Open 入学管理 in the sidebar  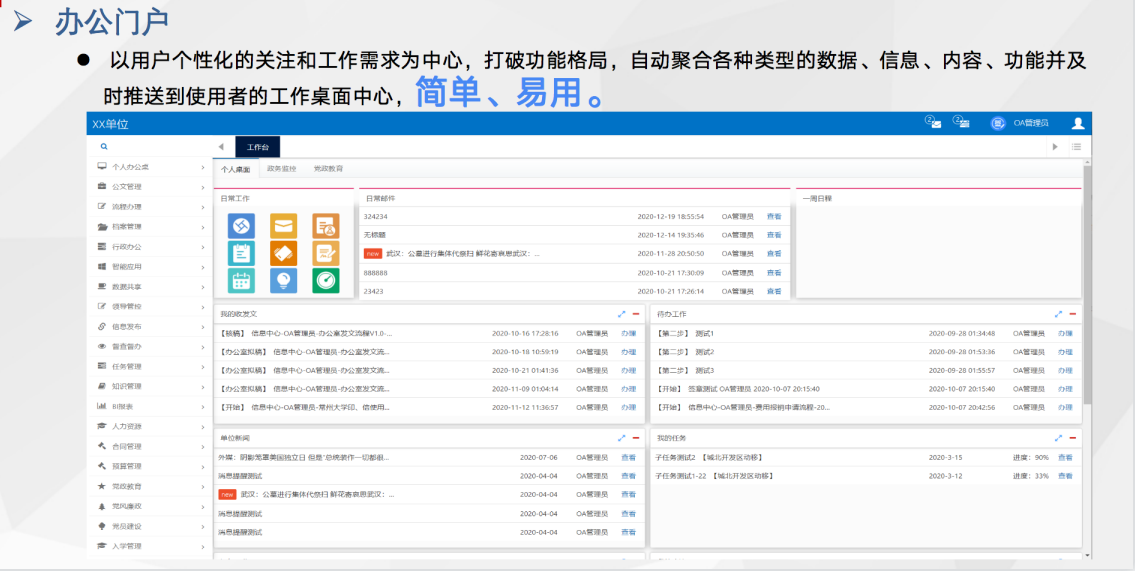click(x=150, y=546)
